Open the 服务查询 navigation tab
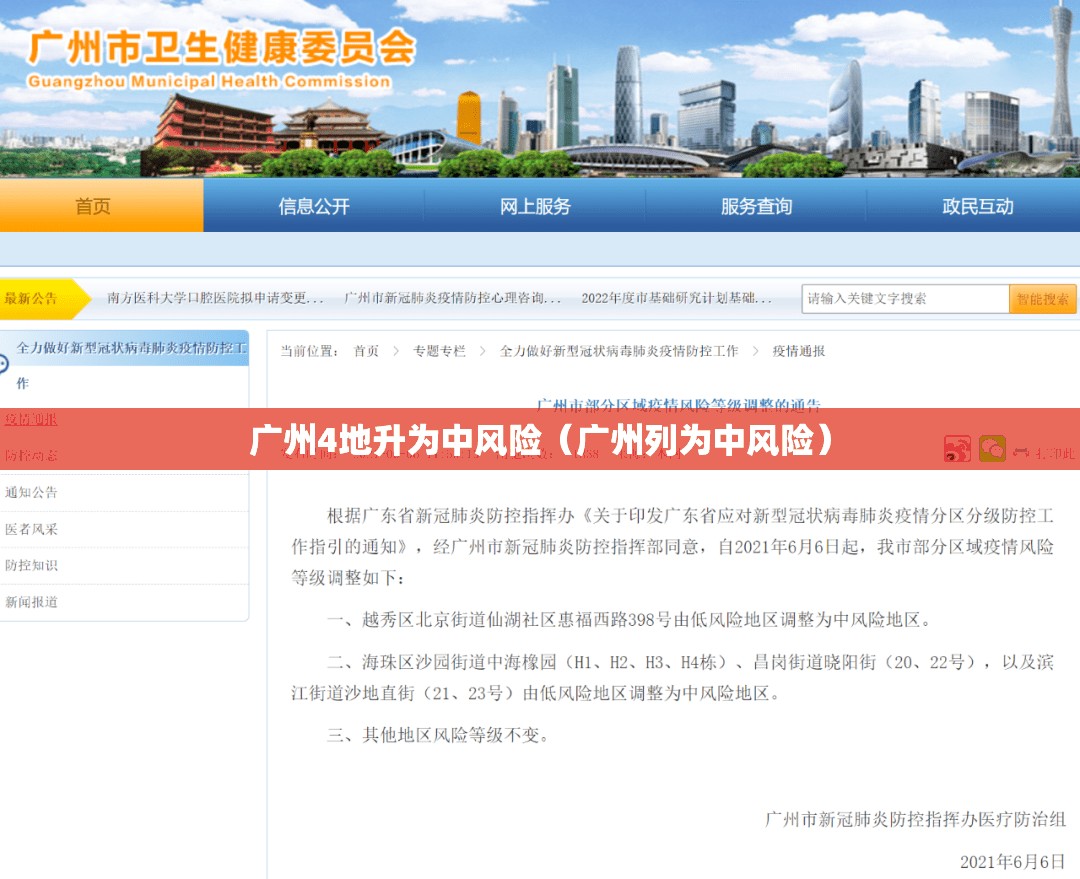Viewport: 1080px width, 879px height. (x=756, y=206)
